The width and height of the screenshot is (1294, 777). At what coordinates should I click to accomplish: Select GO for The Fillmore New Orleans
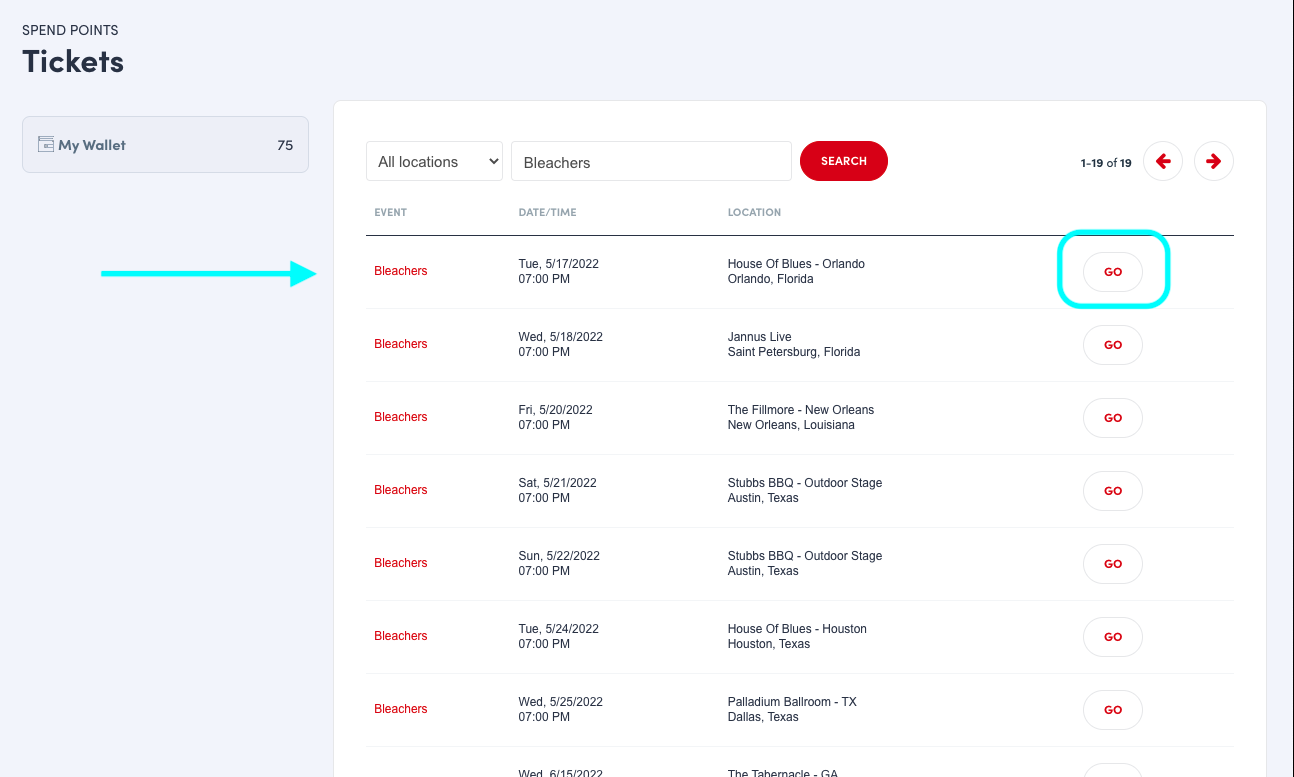coord(1112,418)
